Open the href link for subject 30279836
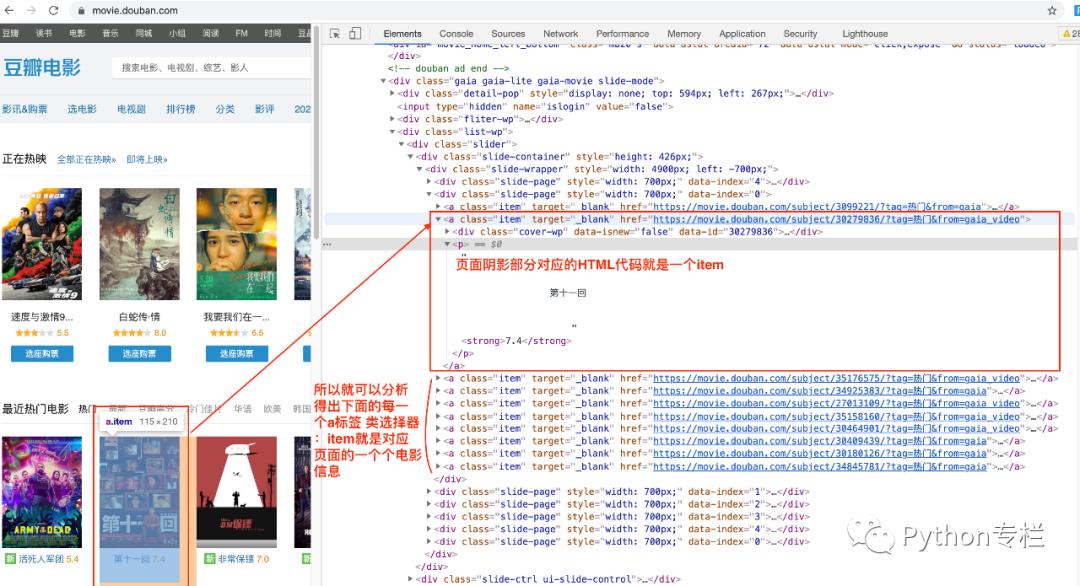The width and height of the screenshot is (1080, 586). click(x=836, y=219)
